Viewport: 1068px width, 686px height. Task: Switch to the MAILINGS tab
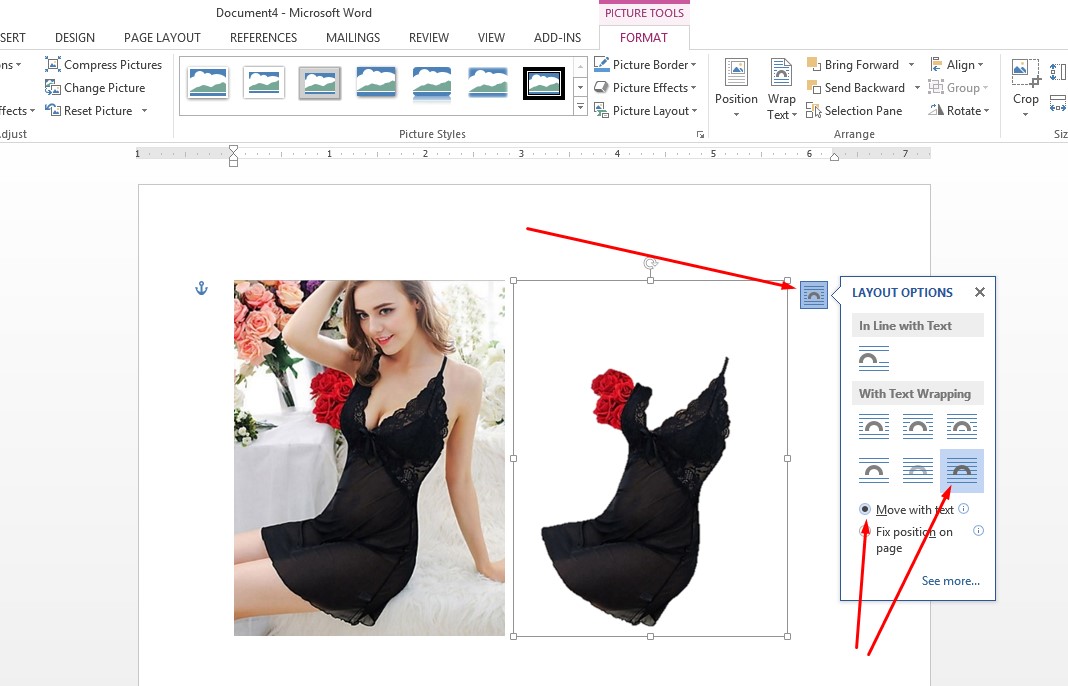pyautogui.click(x=353, y=38)
